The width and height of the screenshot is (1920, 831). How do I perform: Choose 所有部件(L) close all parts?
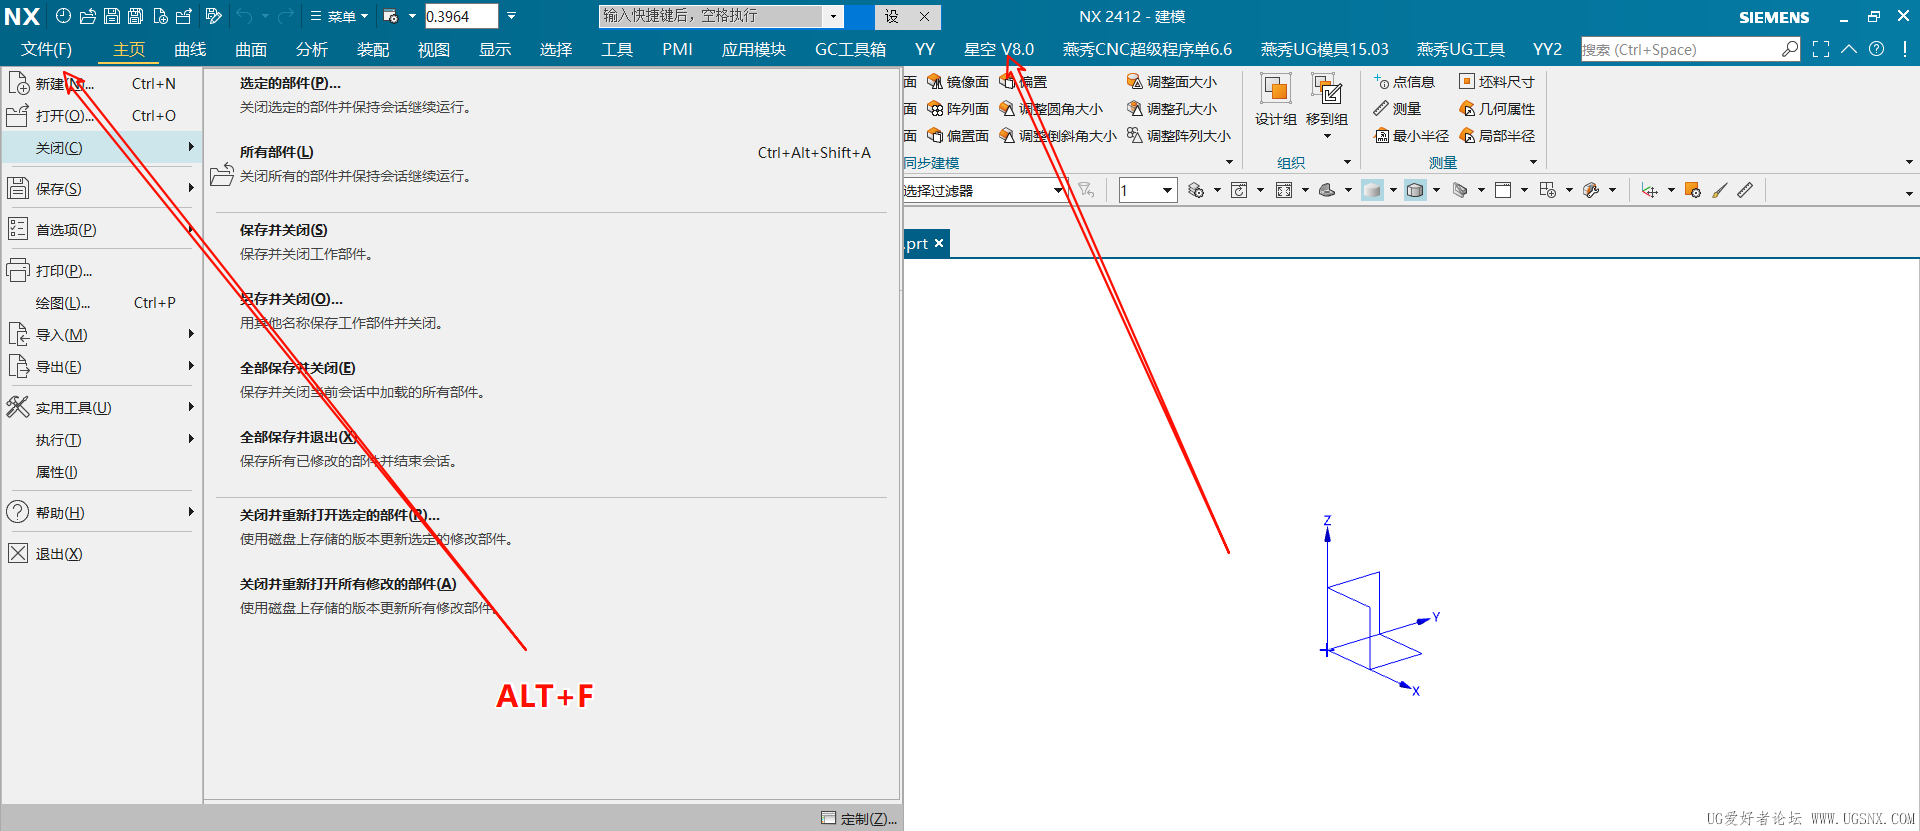point(550,164)
